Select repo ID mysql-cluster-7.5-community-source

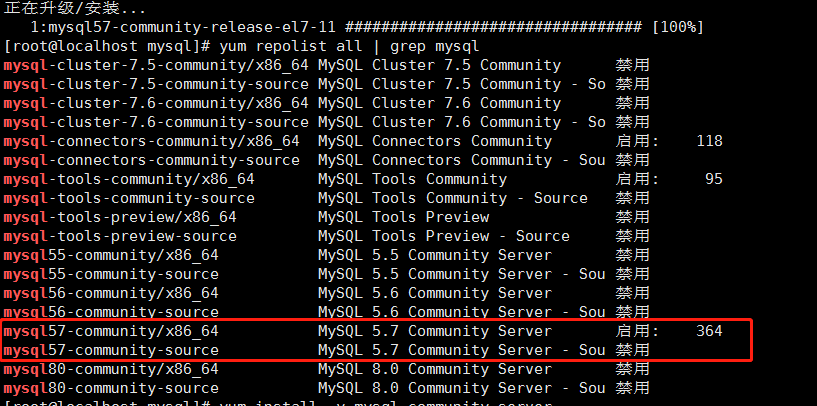(156, 84)
